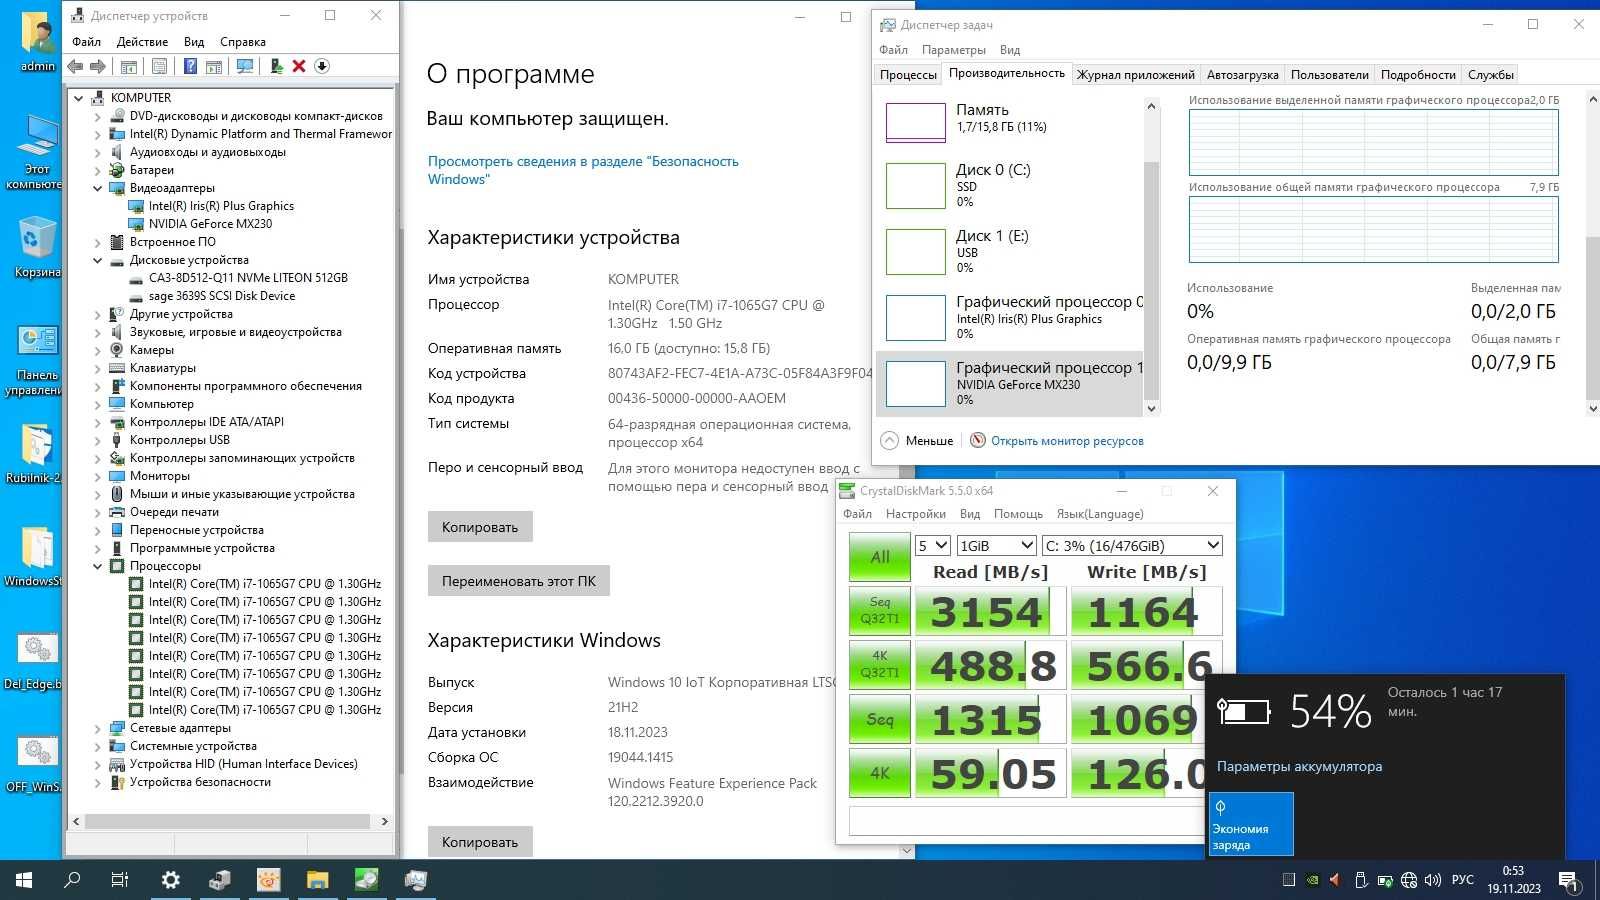Select admin folder desktop icon
The width and height of the screenshot is (1600, 900).
coord(37,43)
